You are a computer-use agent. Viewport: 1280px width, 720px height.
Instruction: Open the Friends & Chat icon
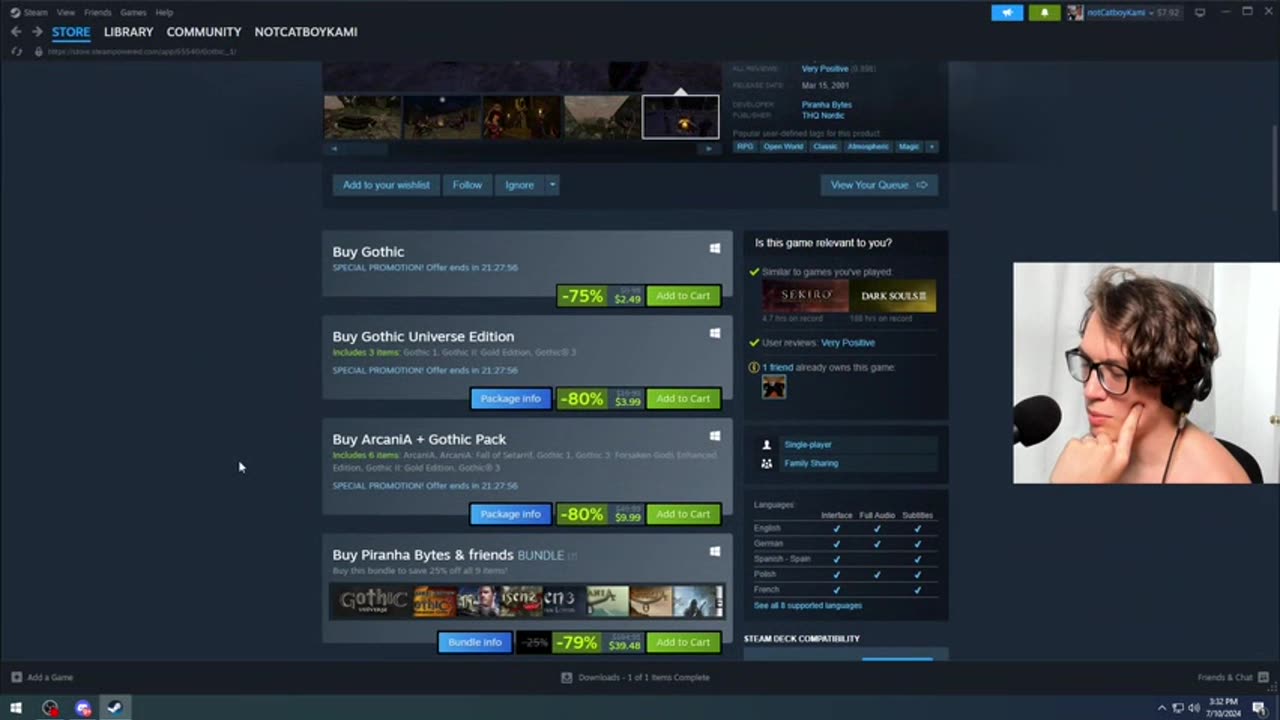tap(1263, 677)
